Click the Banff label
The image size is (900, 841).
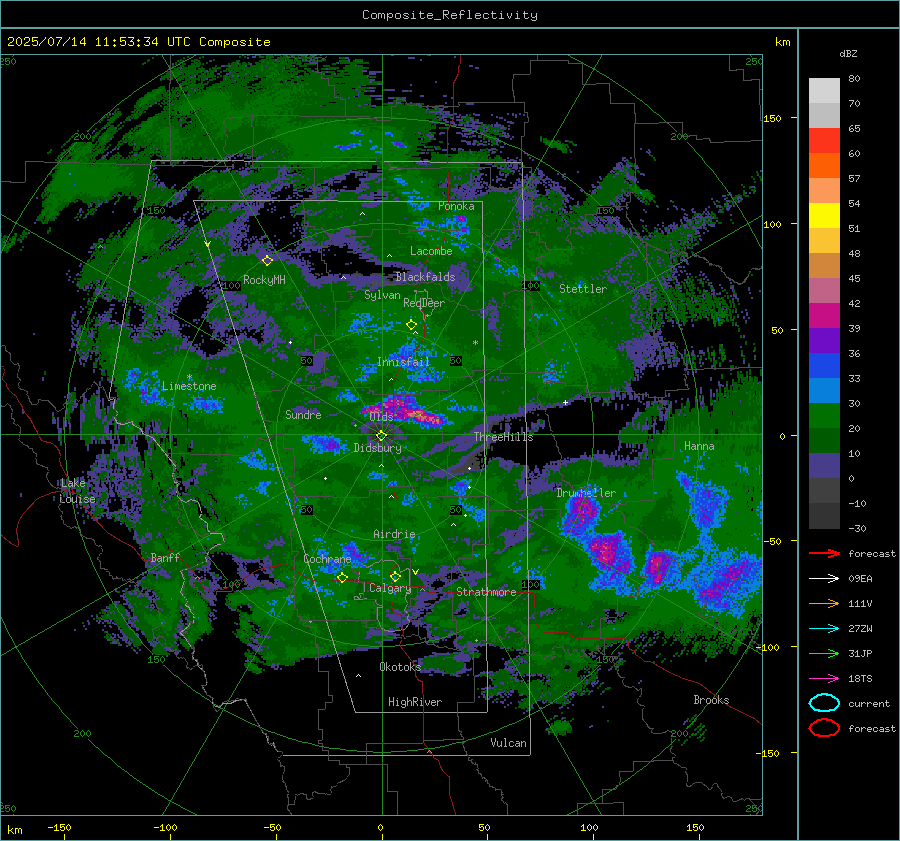pos(165,558)
